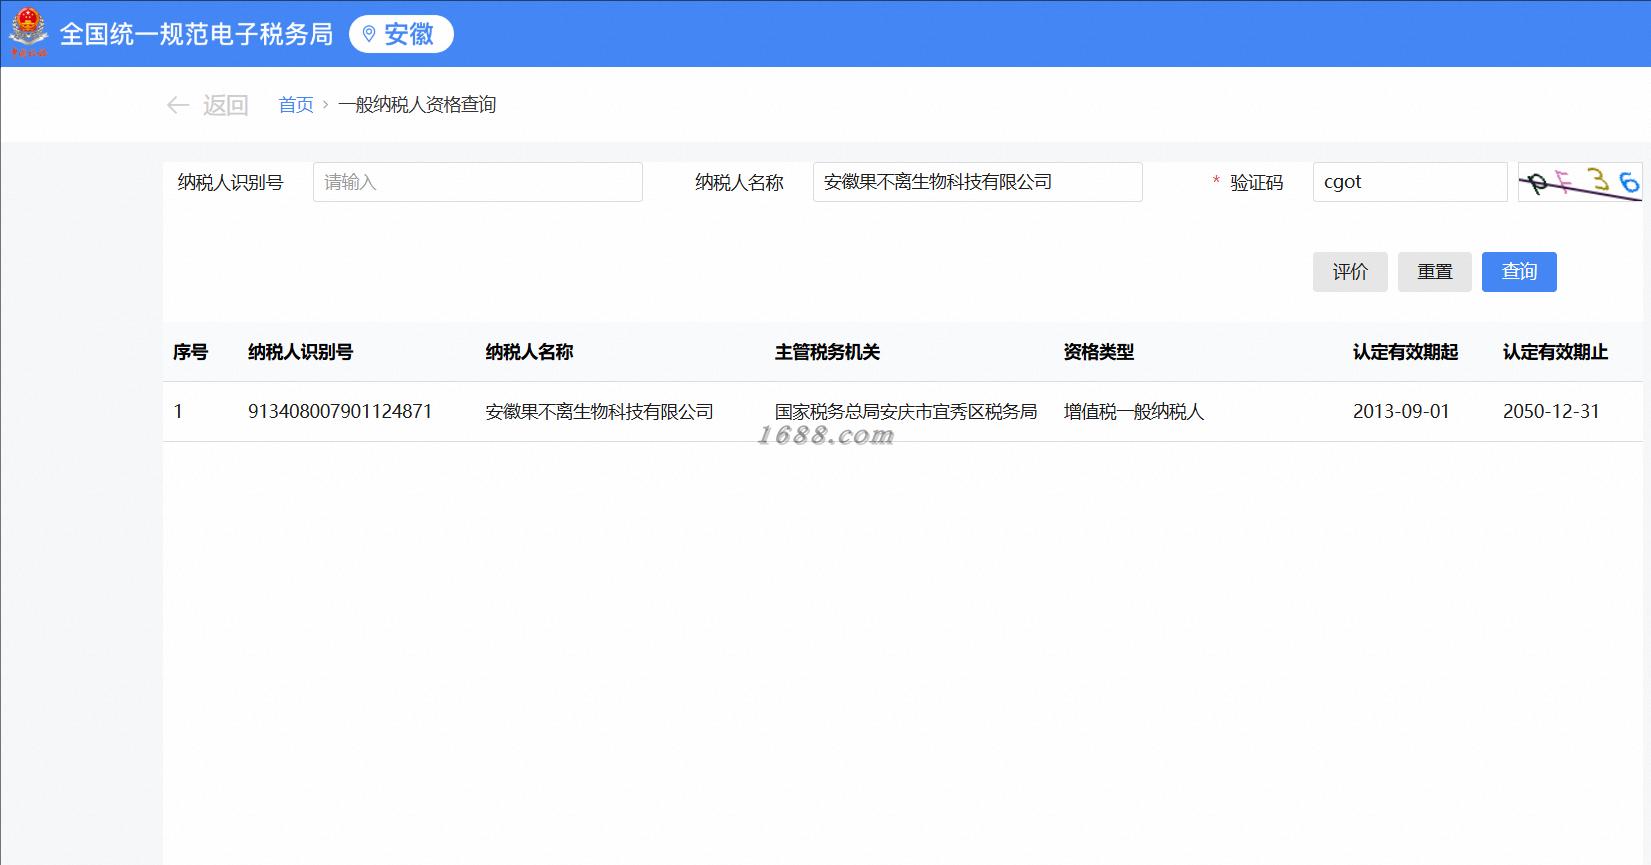Click the 认定有效期止 column header

coord(1555,352)
